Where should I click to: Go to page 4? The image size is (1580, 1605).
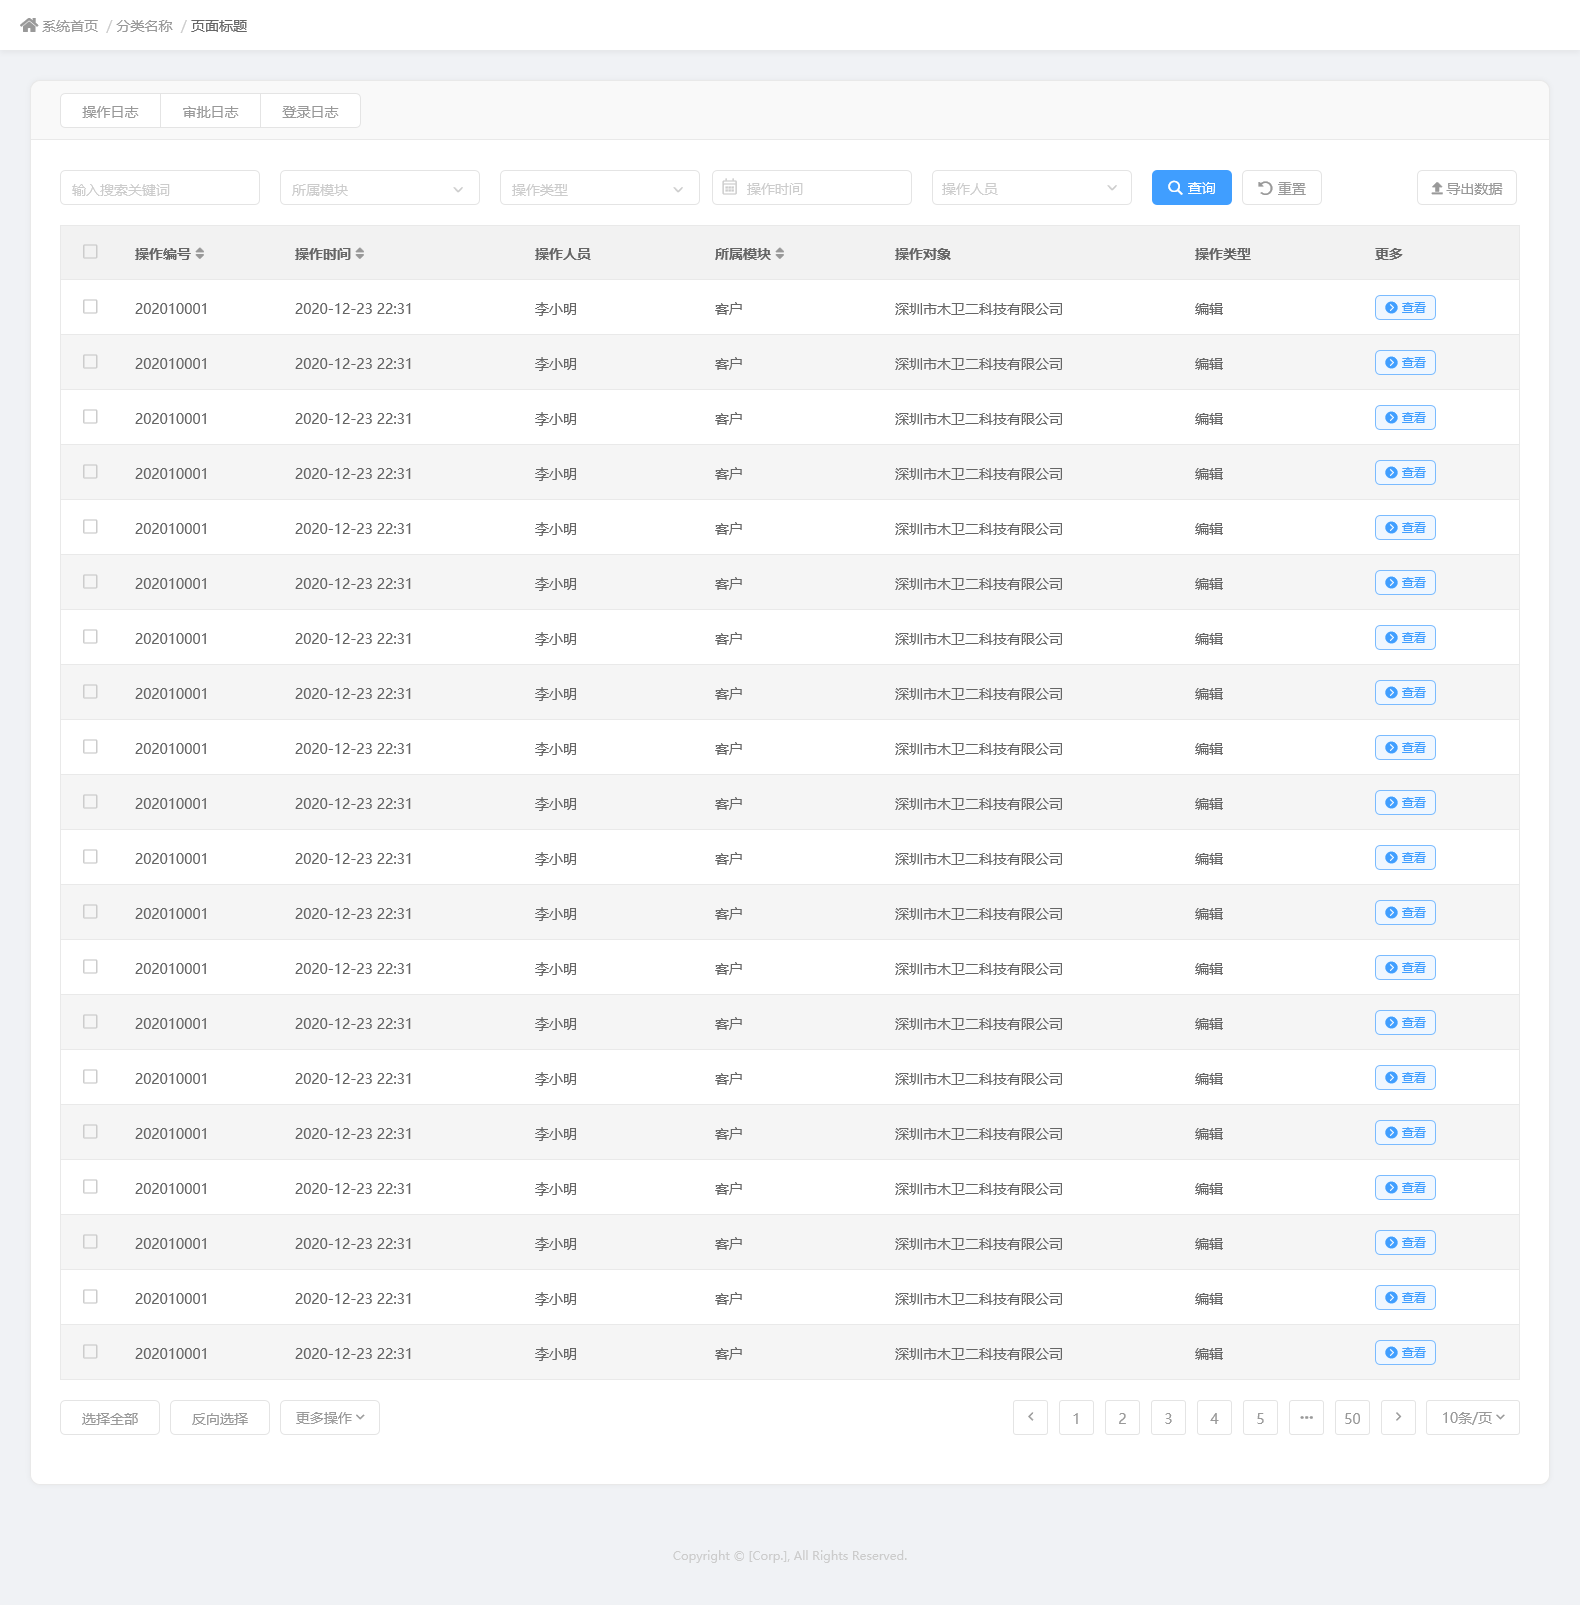1214,1417
